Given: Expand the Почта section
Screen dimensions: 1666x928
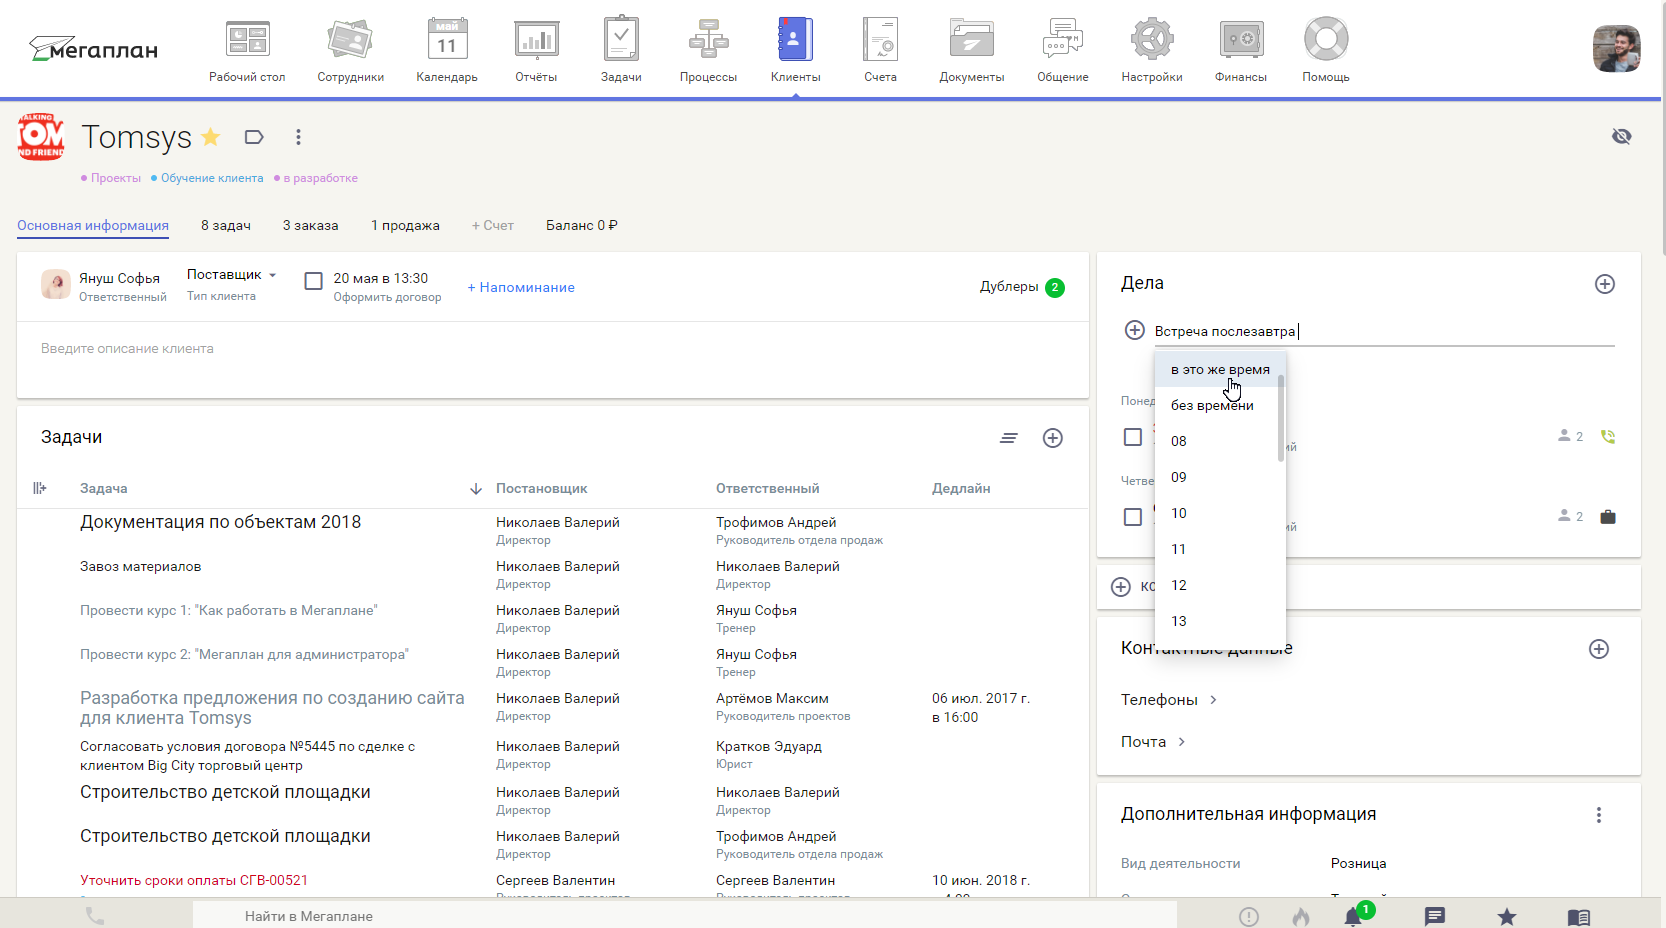Looking at the screenshot, I should (x=1153, y=742).
